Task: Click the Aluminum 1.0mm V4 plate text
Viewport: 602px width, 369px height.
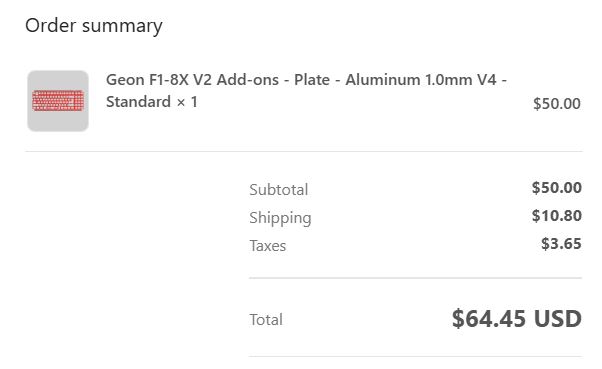Action: [x=421, y=80]
